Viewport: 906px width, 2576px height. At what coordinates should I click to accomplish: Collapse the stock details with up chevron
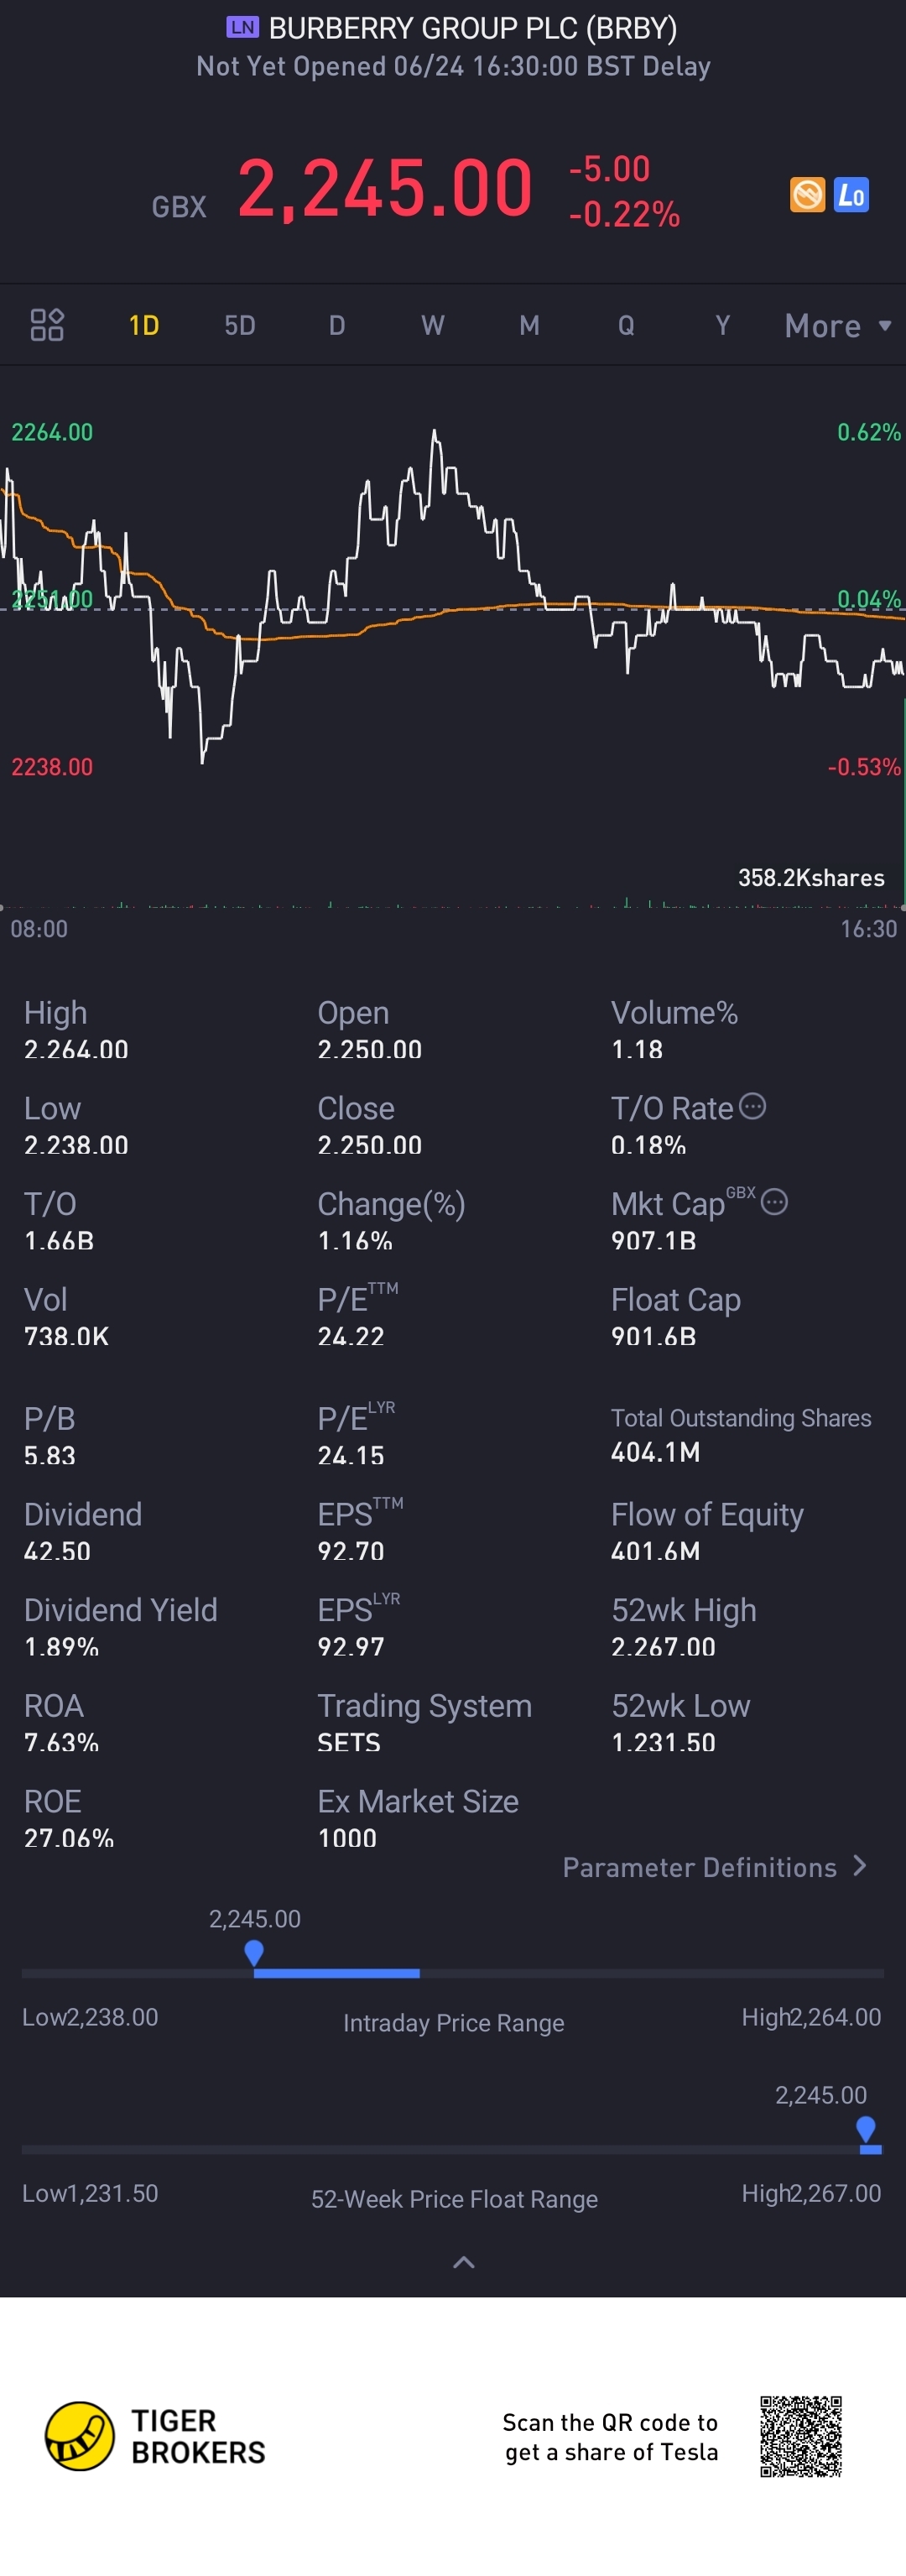click(464, 2262)
